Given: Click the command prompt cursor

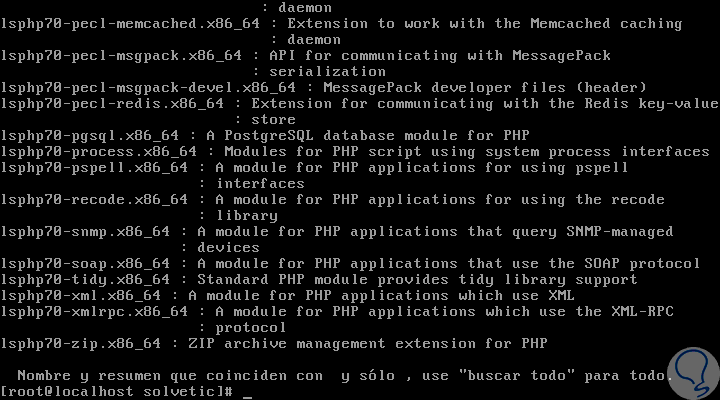Looking at the screenshot, I should pyautogui.click(x=247, y=392).
